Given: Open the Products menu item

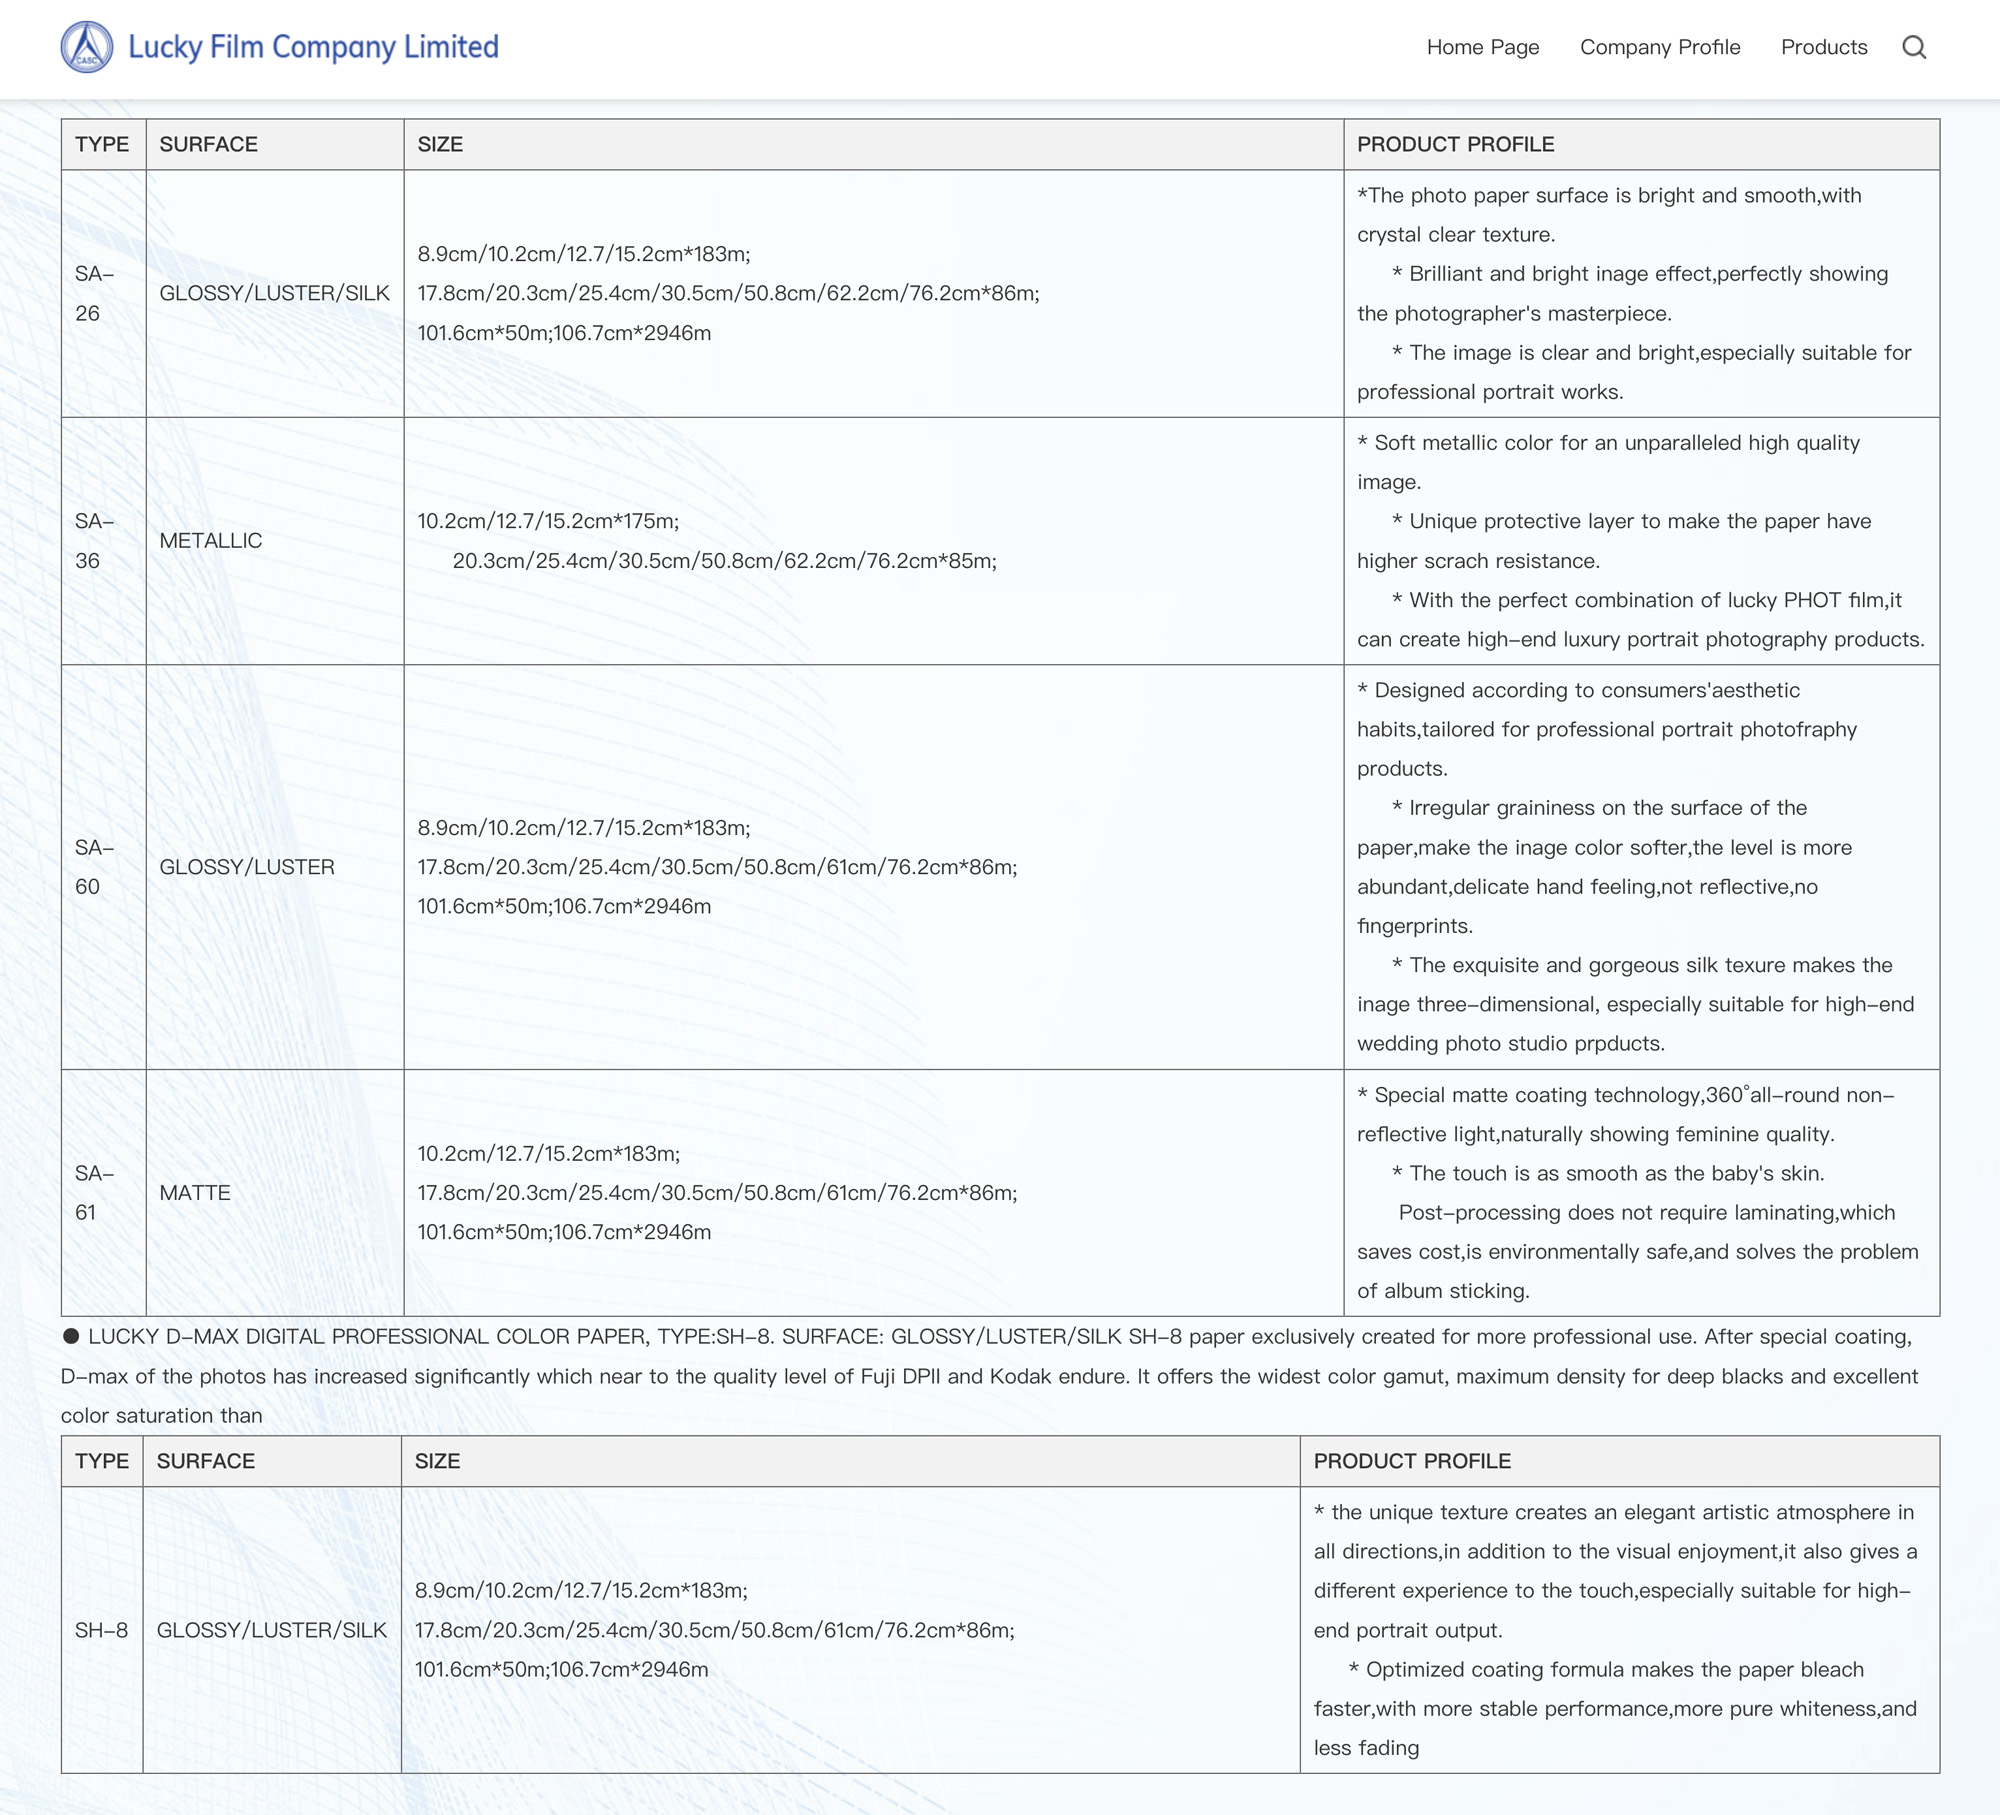Looking at the screenshot, I should click(1824, 47).
